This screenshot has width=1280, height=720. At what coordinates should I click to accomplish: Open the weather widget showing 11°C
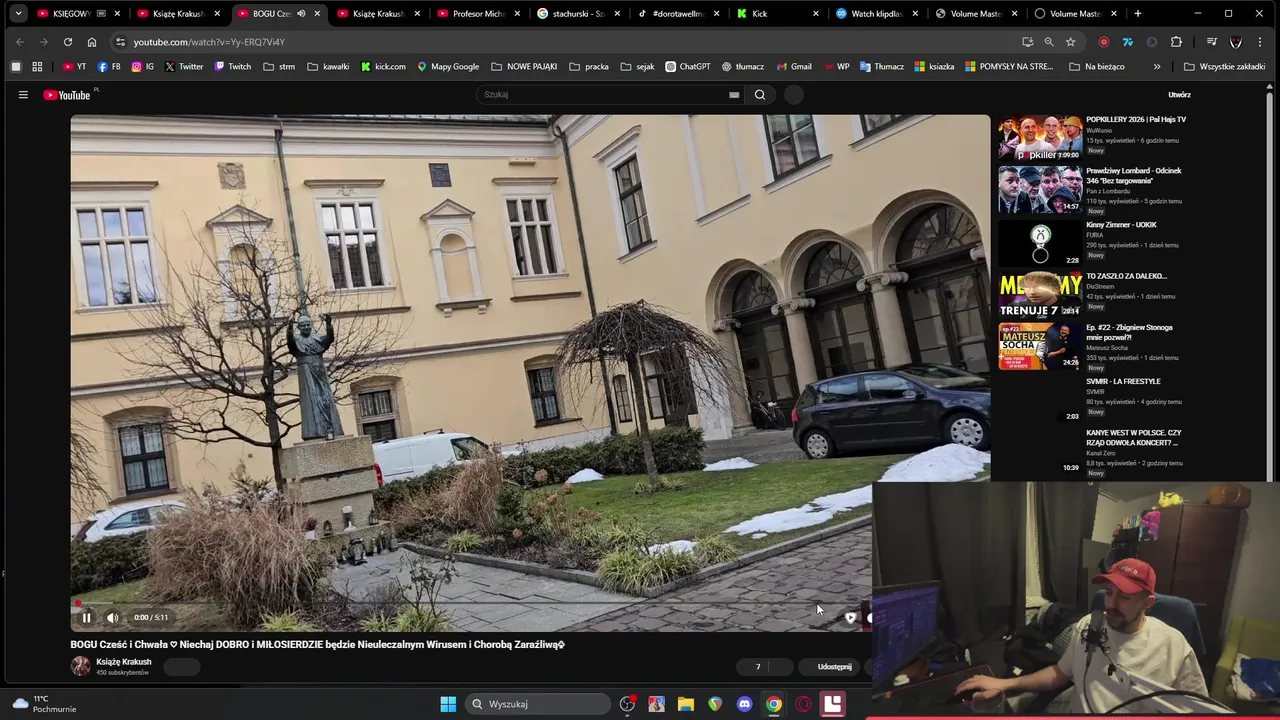(42, 704)
